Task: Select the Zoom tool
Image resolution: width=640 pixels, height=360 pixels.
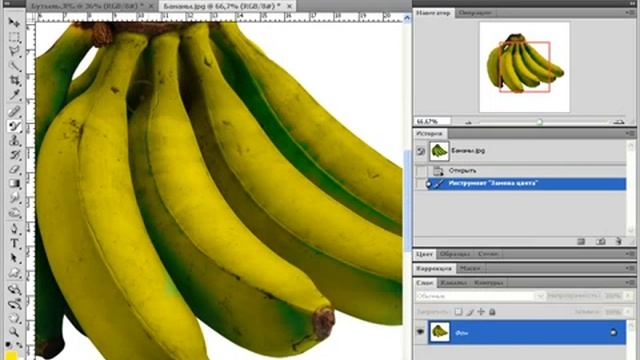Action: pos(14,332)
